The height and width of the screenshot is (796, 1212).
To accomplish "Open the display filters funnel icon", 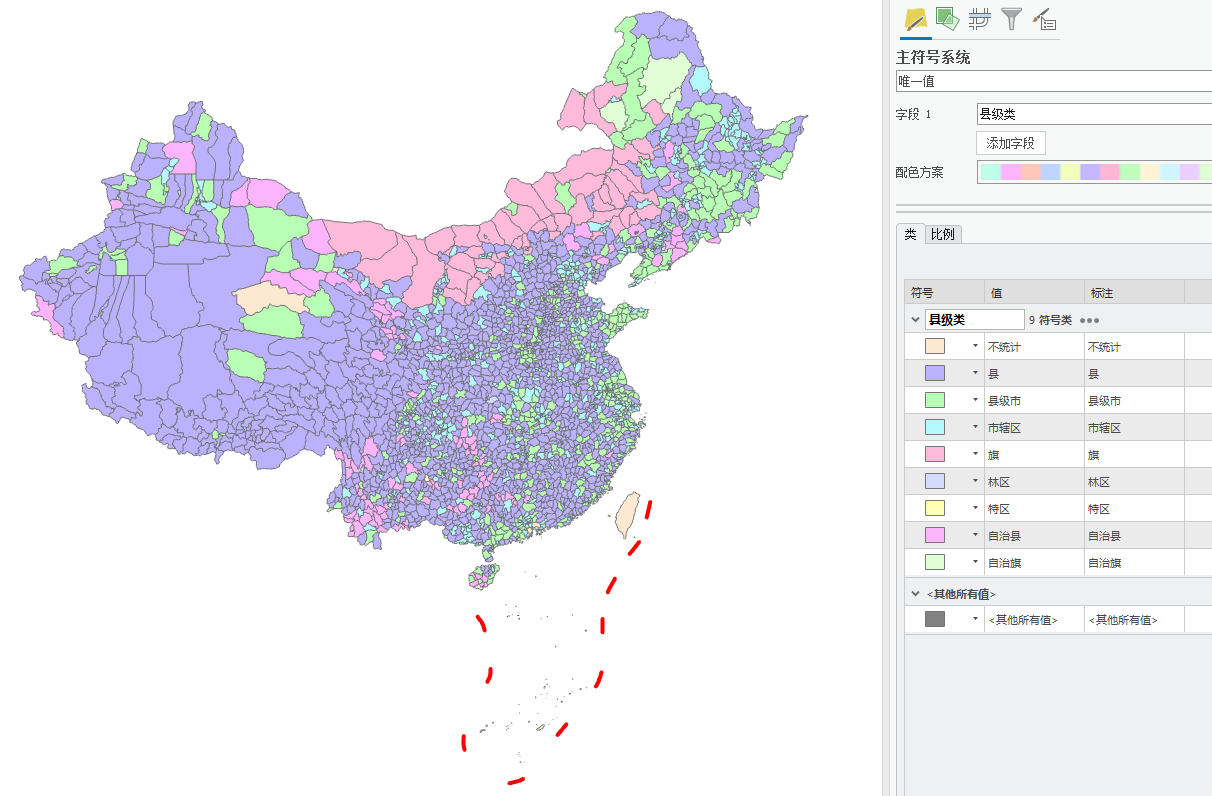I will click(x=1012, y=18).
